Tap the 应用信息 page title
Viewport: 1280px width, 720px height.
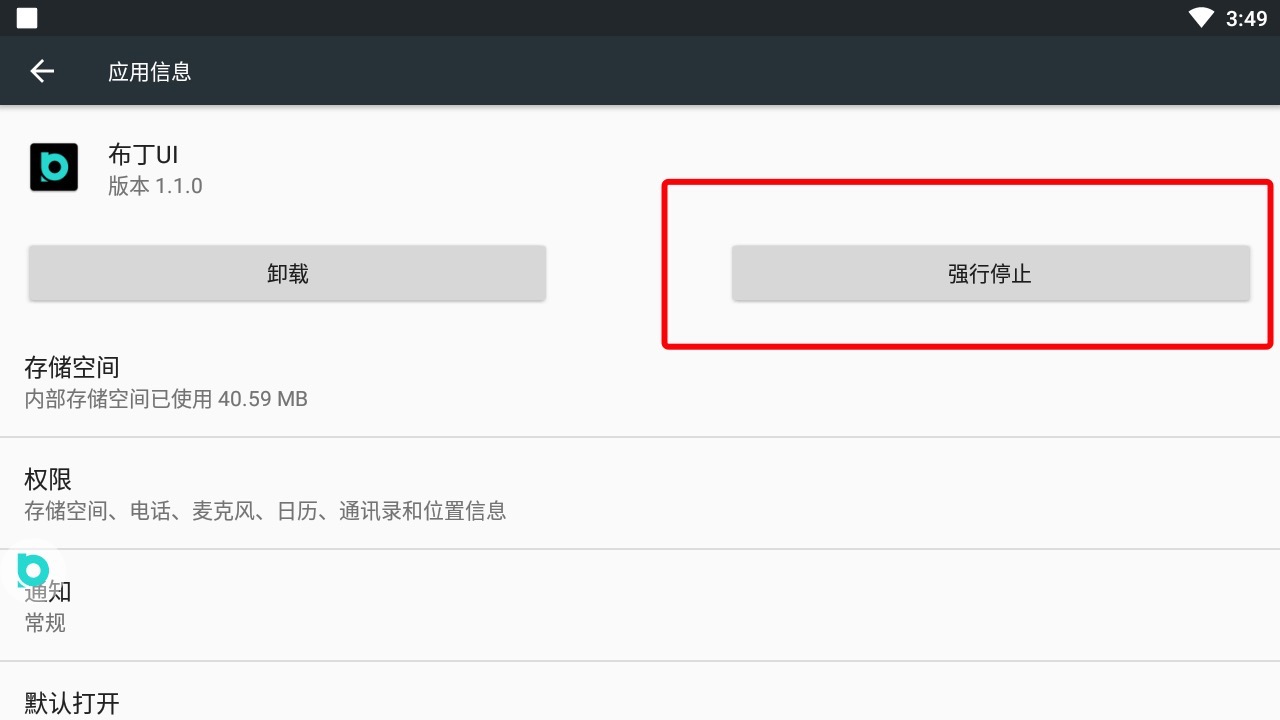[x=150, y=72]
